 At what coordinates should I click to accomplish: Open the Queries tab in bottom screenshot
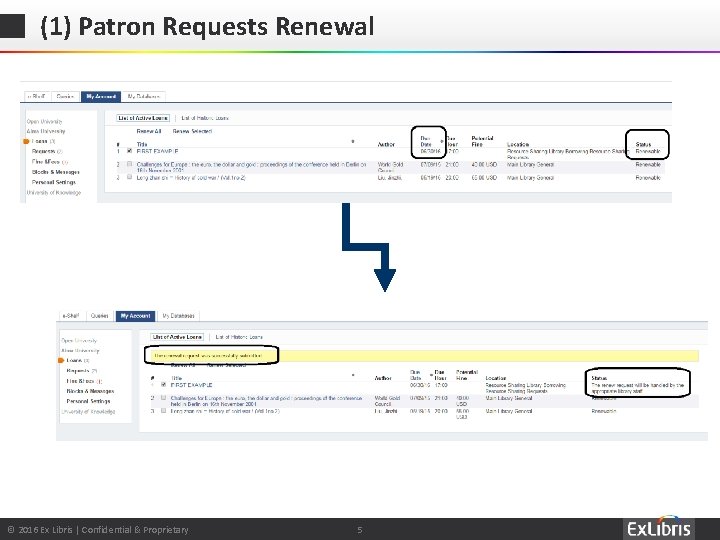100,316
